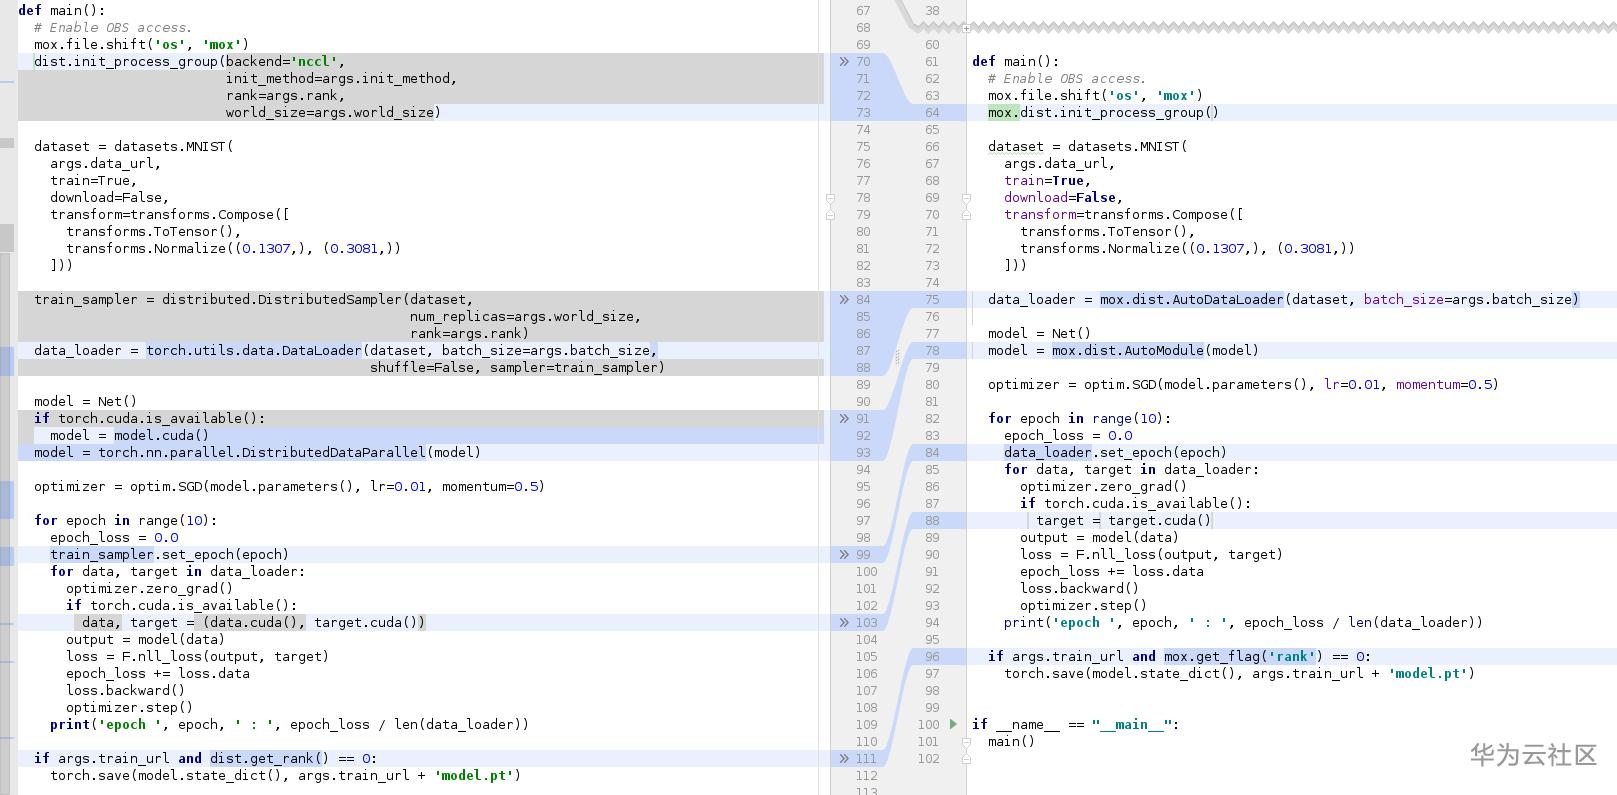This screenshot has width=1617, height=795.
Task: Click "def main():" in the left pane
Action: (x=61, y=11)
